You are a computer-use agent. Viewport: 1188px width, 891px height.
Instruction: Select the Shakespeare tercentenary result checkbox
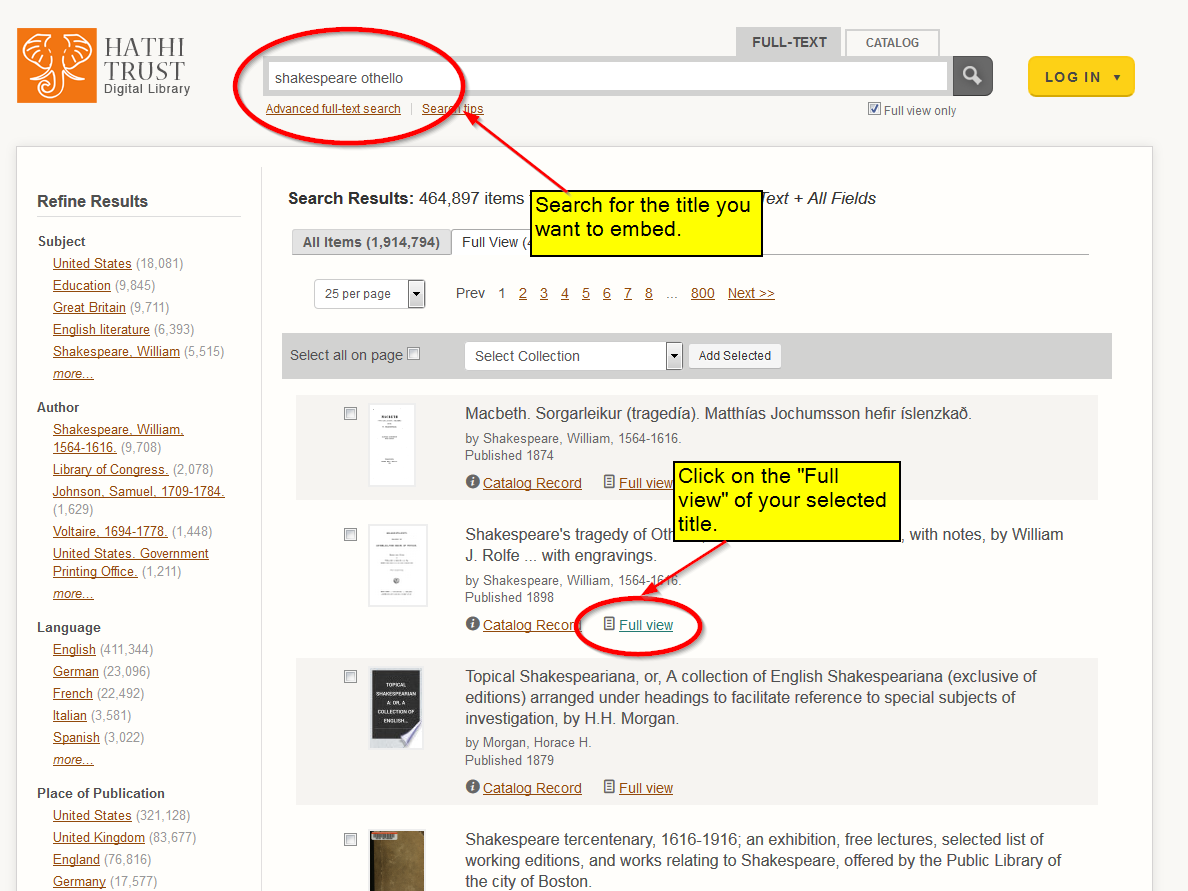(350, 839)
